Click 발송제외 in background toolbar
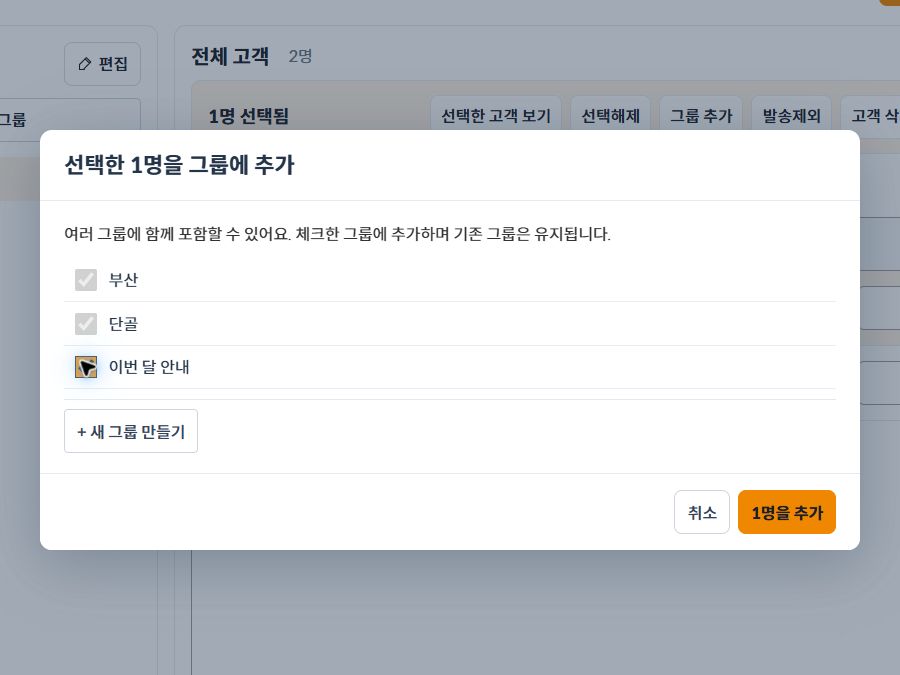This screenshot has height=675, width=900. pyautogui.click(x=791, y=116)
